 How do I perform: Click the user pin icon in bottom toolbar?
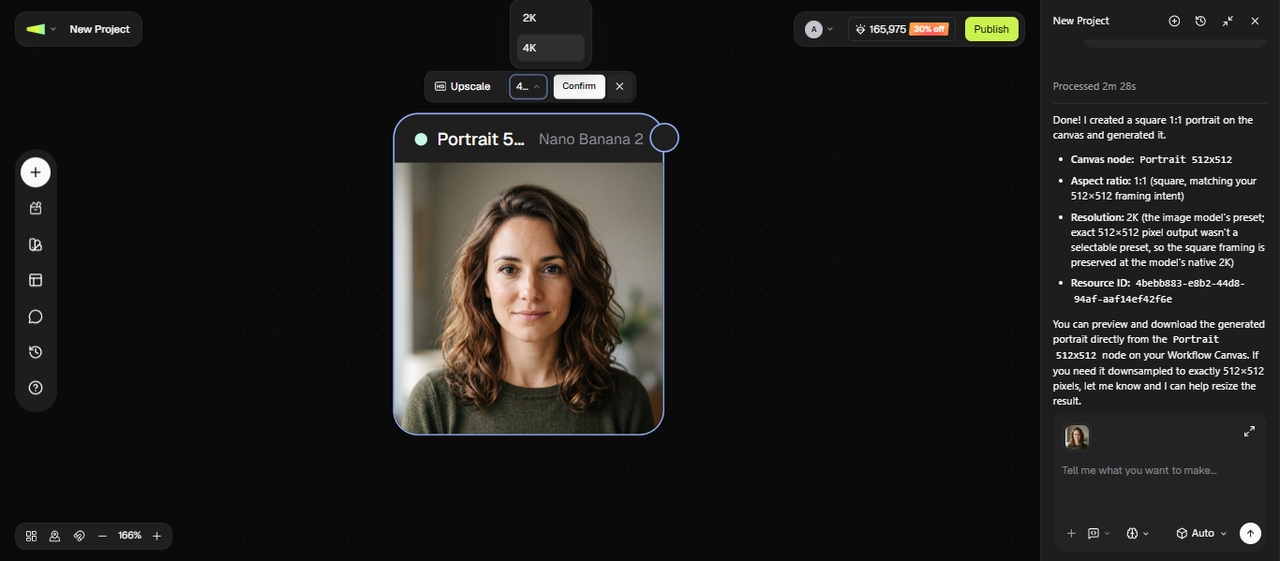(55, 536)
